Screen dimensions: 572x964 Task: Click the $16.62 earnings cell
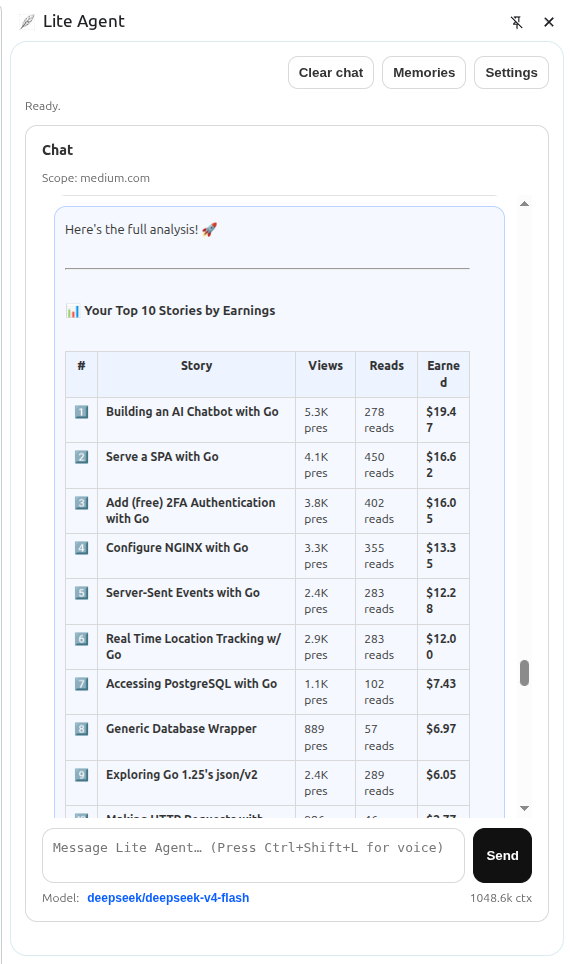click(x=441, y=465)
